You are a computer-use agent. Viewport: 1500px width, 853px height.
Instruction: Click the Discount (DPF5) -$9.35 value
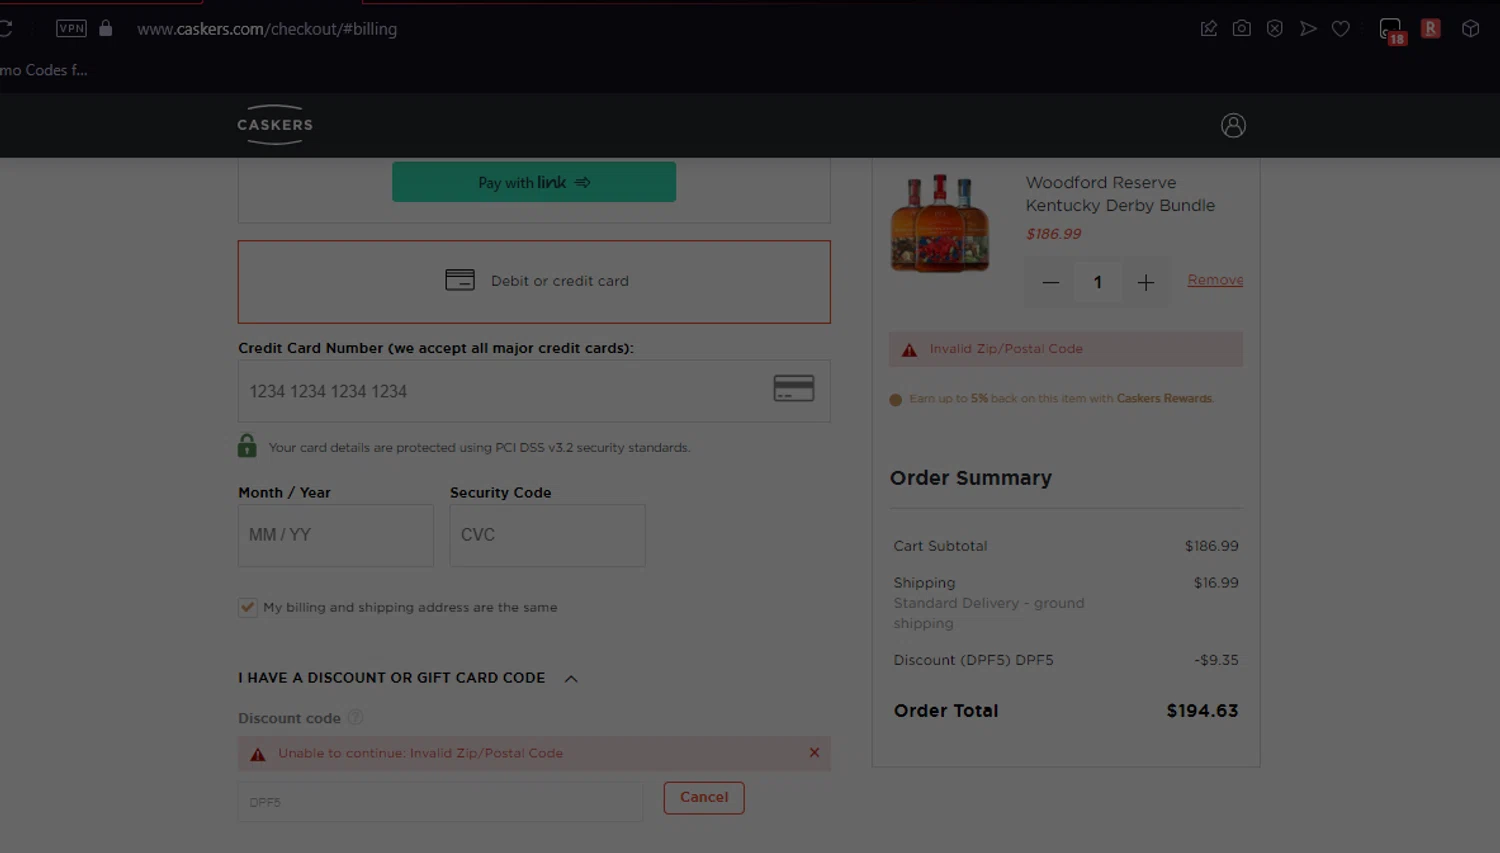(1216, 660)
